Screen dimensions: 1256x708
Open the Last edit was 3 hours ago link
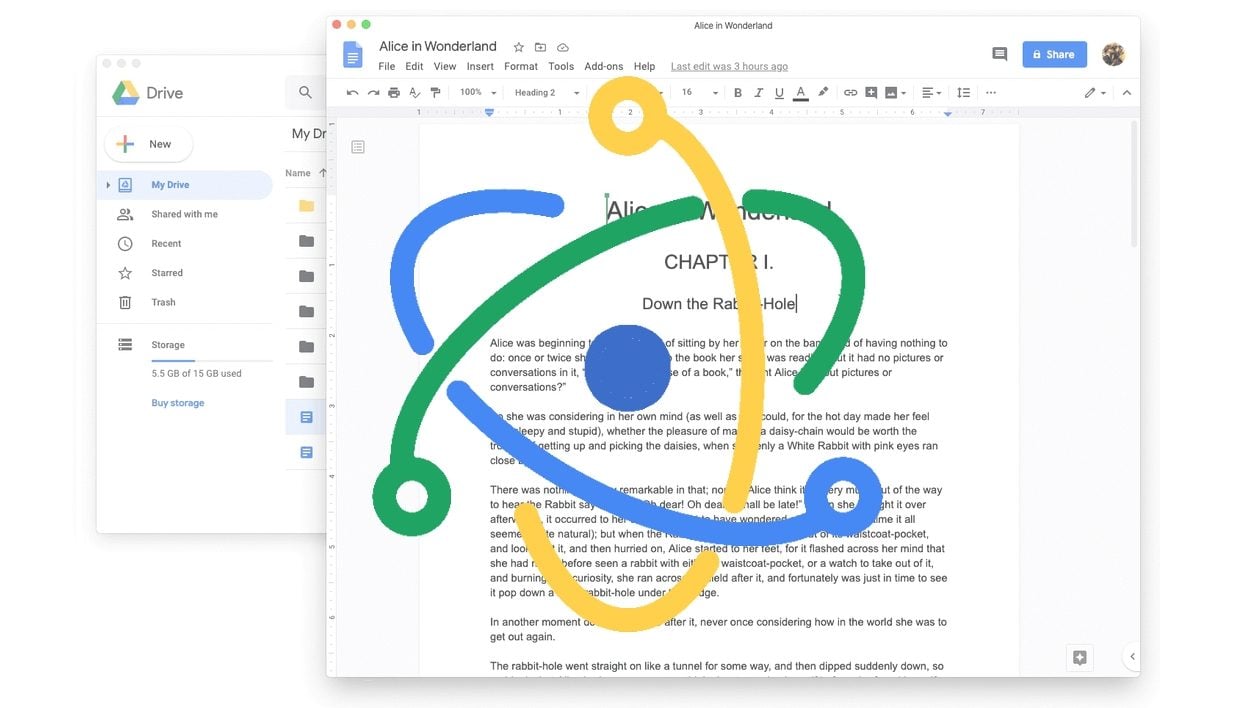(729, 67)
